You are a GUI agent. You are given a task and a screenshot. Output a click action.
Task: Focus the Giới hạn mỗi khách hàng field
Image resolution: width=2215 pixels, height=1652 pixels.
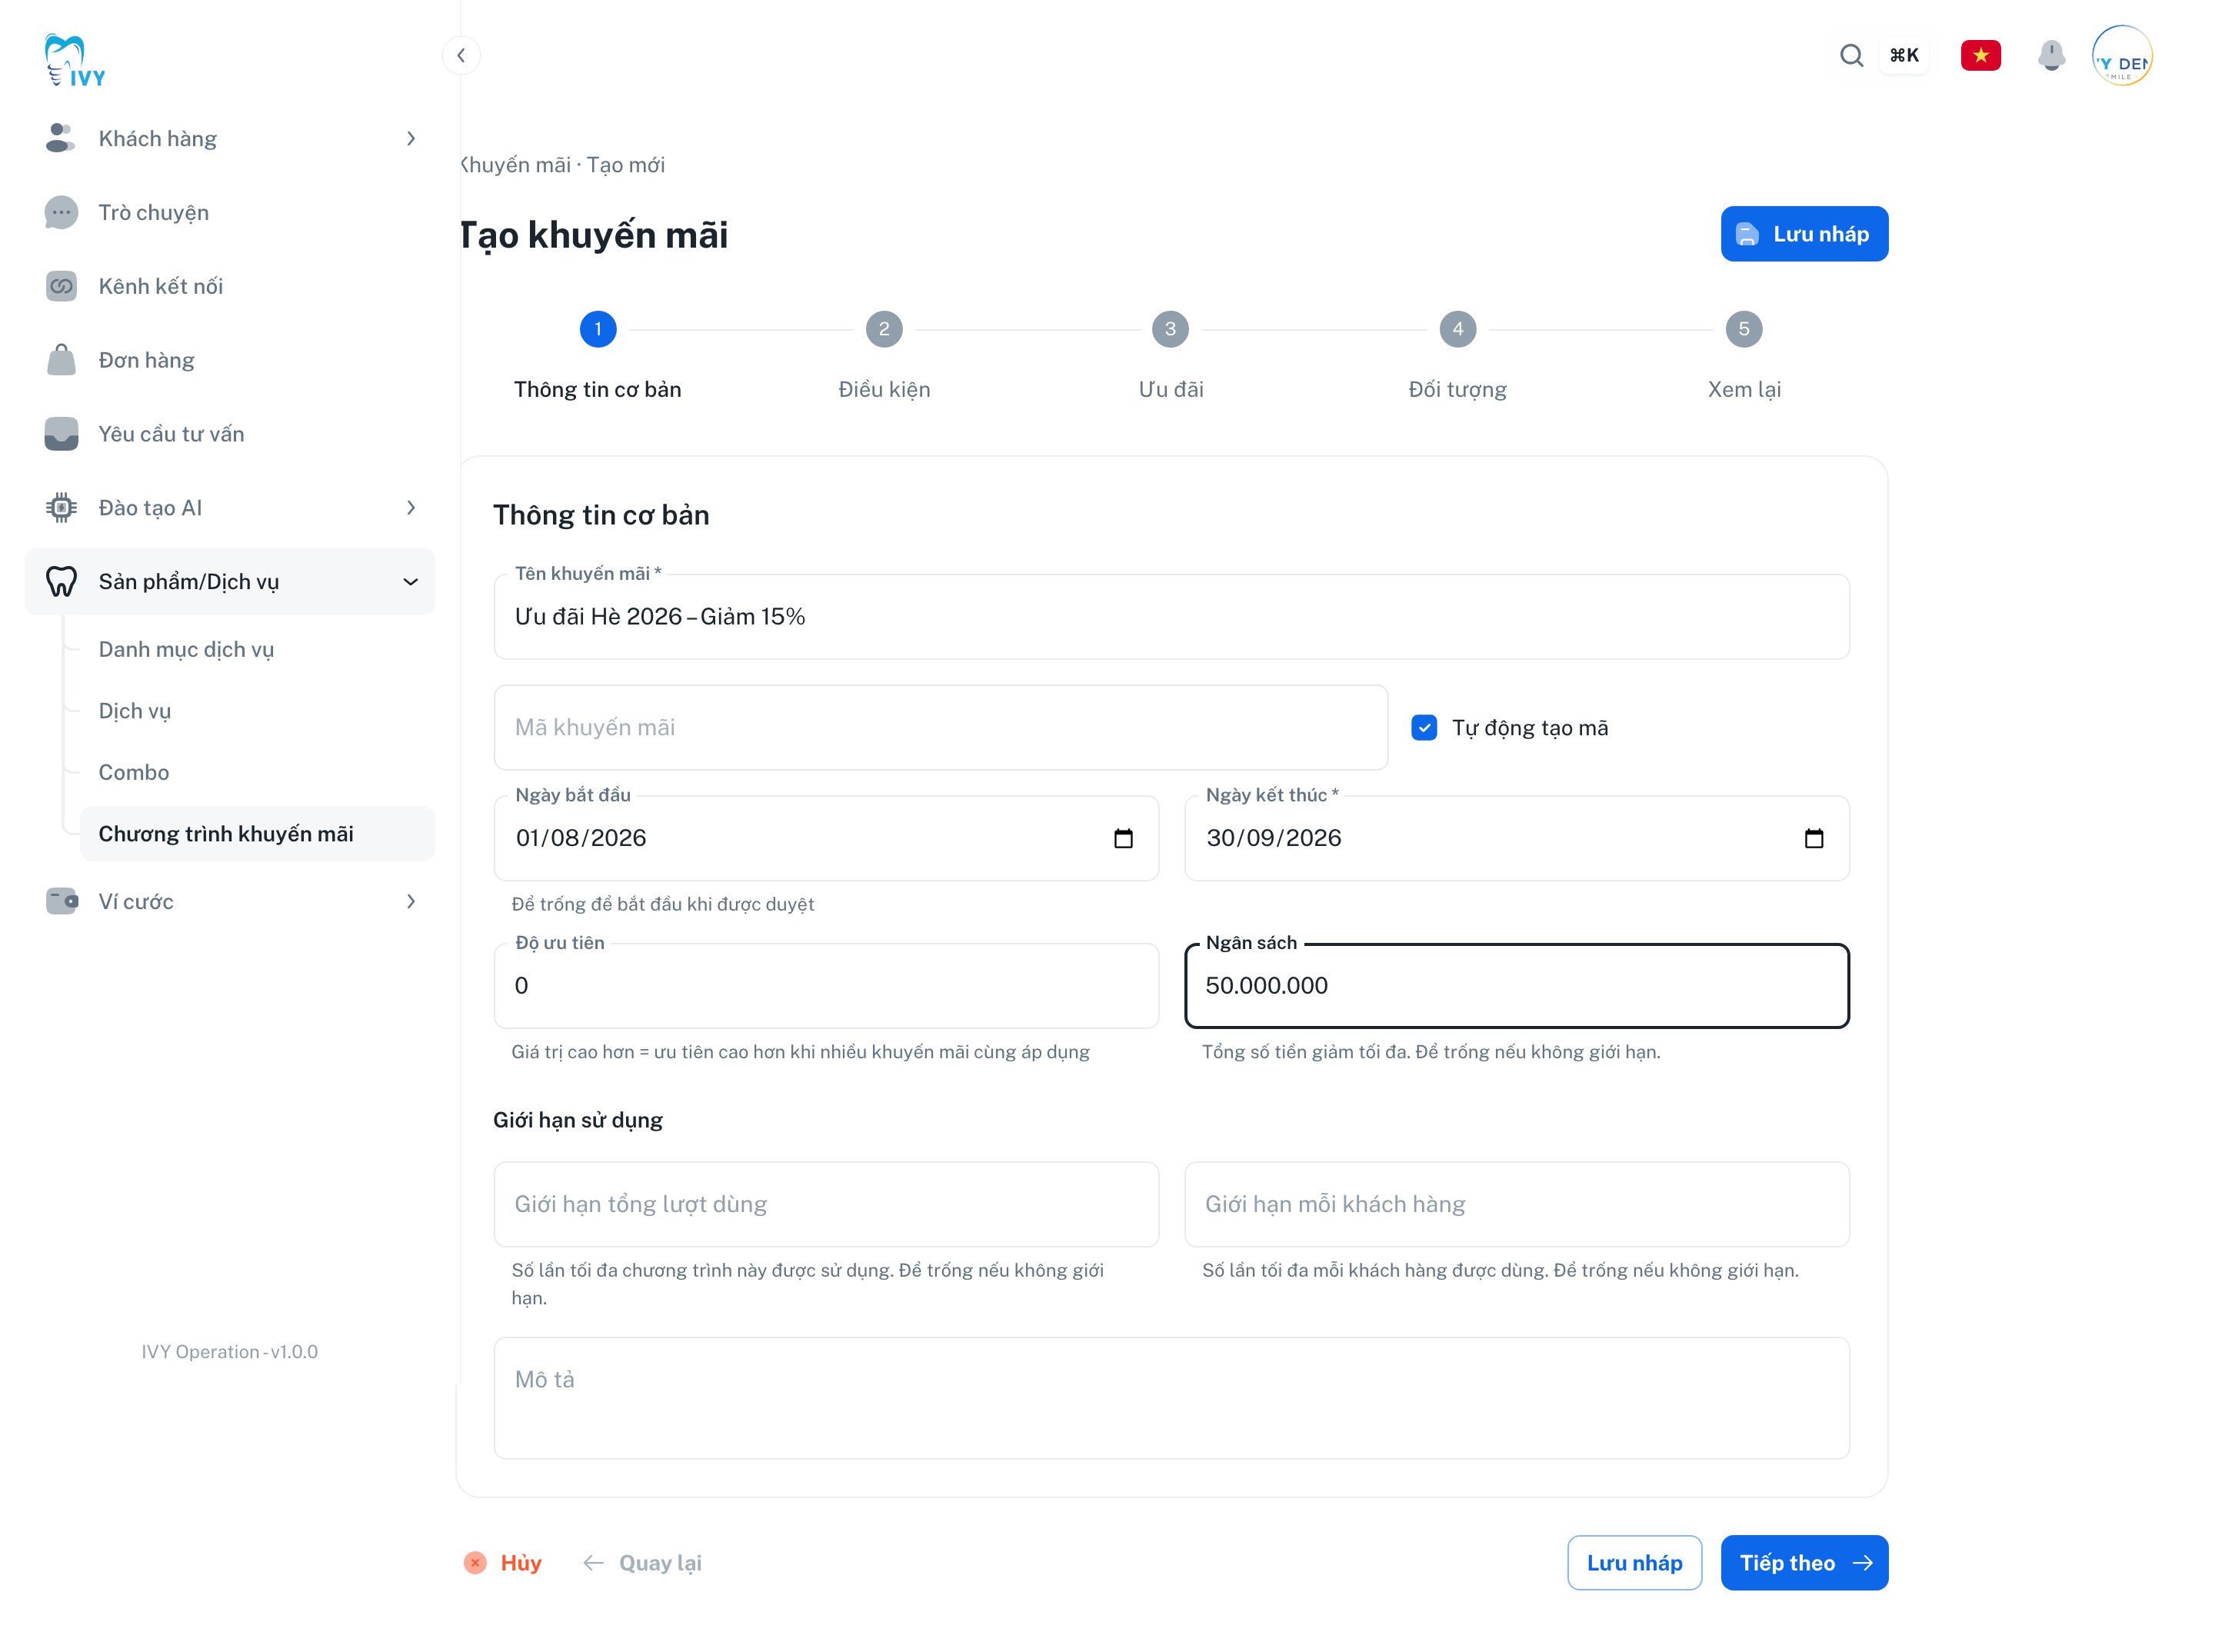(x=1516, y=1204)
